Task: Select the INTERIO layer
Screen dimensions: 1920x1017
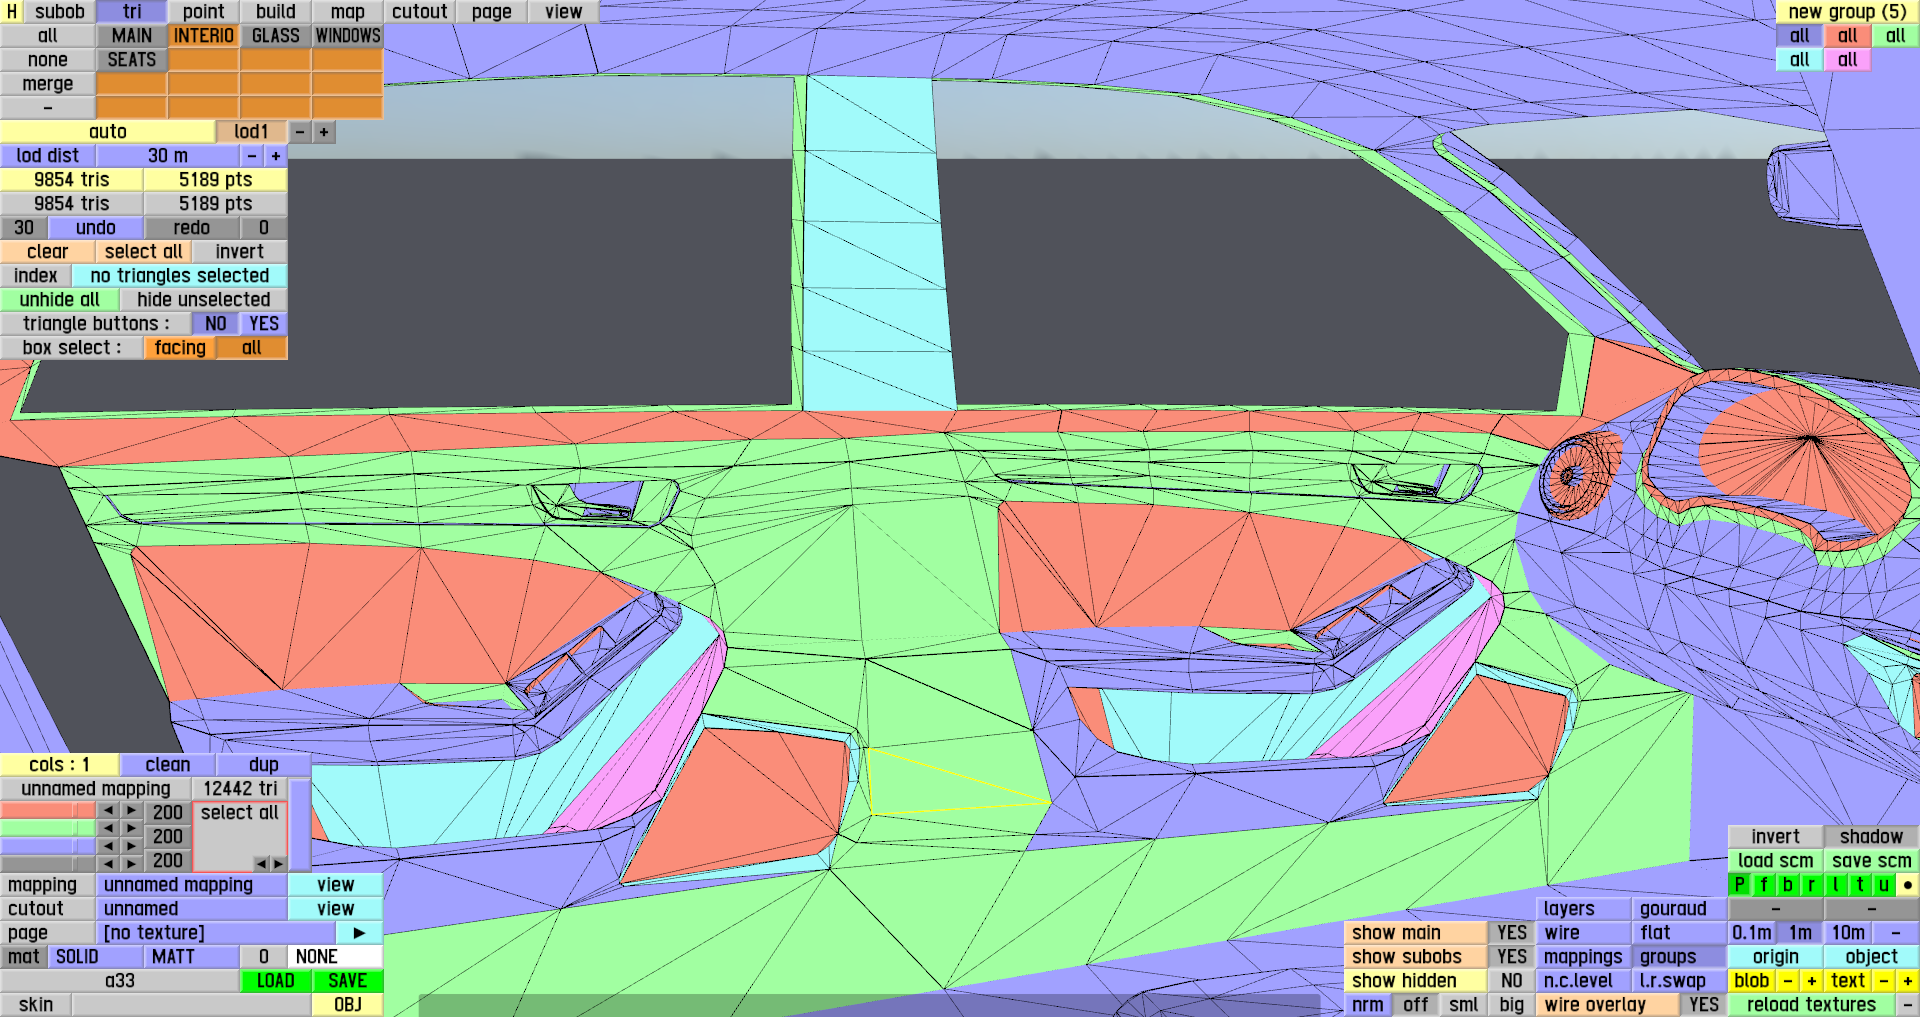Action: (204, 36)
